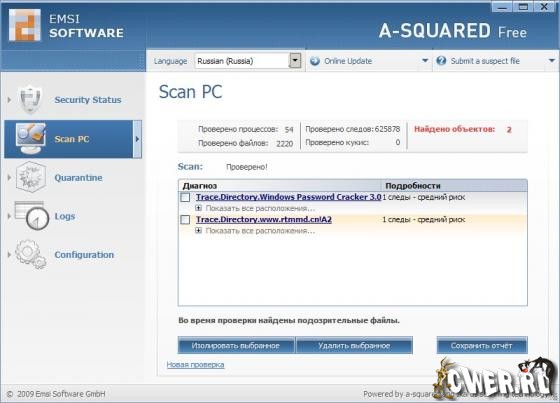Open the Logs clock icon
Screen dimensions: 560x403
point(32,215)
